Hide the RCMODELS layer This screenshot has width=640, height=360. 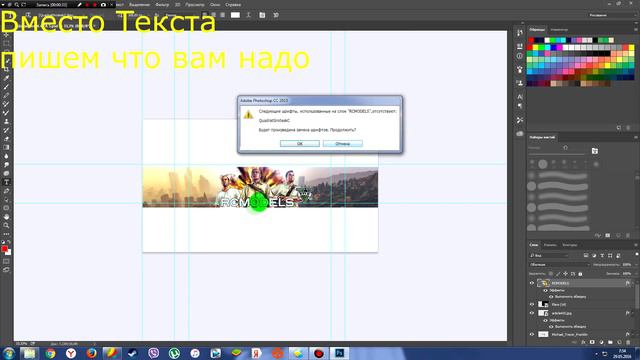(x=532, y=283)
